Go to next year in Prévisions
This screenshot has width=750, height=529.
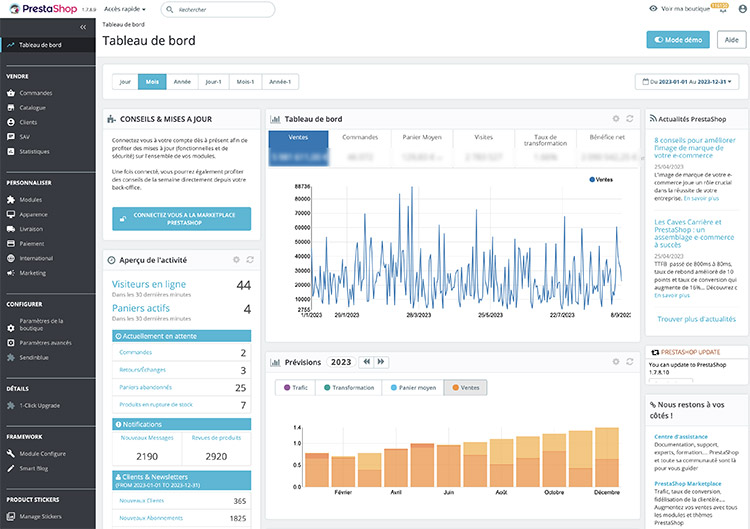point(381,362)
